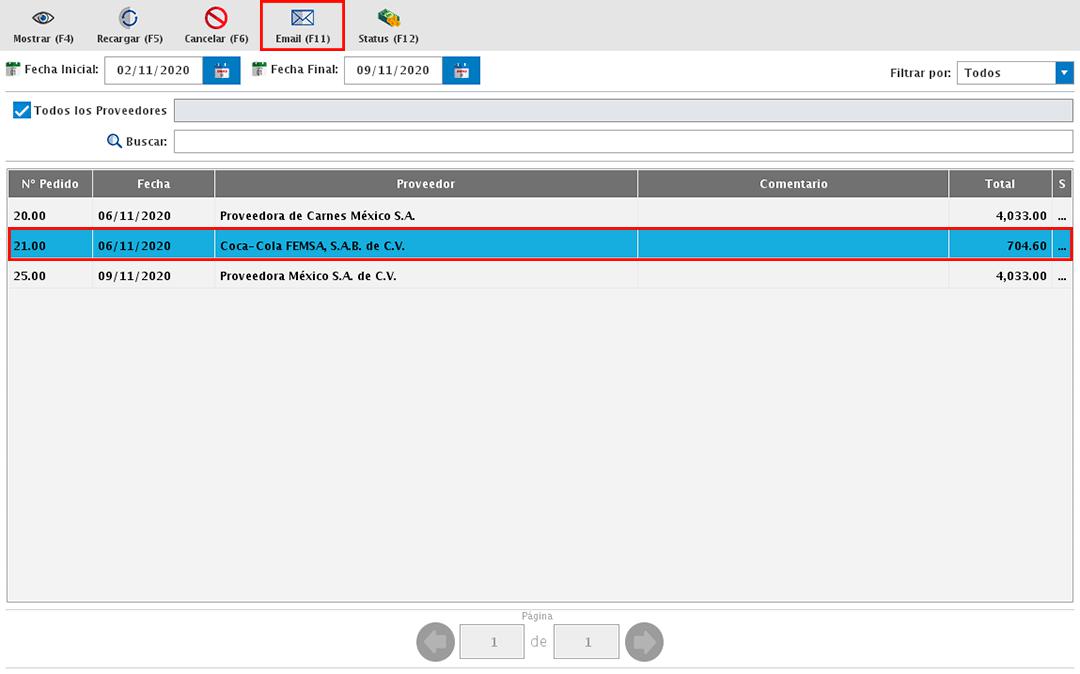1080x674 pixels.
Task: Click the Fecha Inicial date field
Action: click(x=153, y=71)
